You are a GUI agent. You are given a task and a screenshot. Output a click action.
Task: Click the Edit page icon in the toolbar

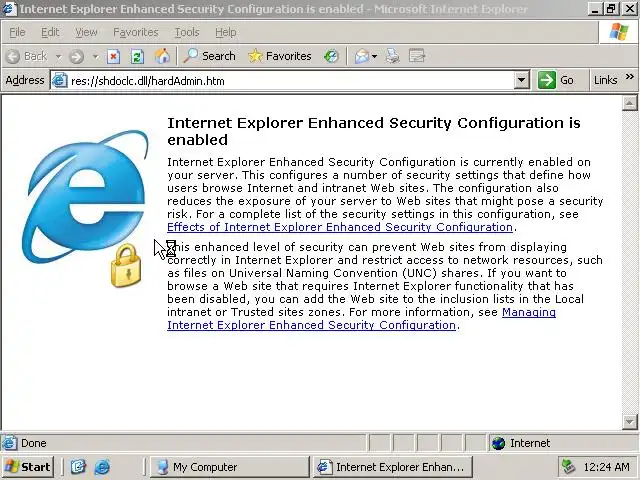click(417, 56)
